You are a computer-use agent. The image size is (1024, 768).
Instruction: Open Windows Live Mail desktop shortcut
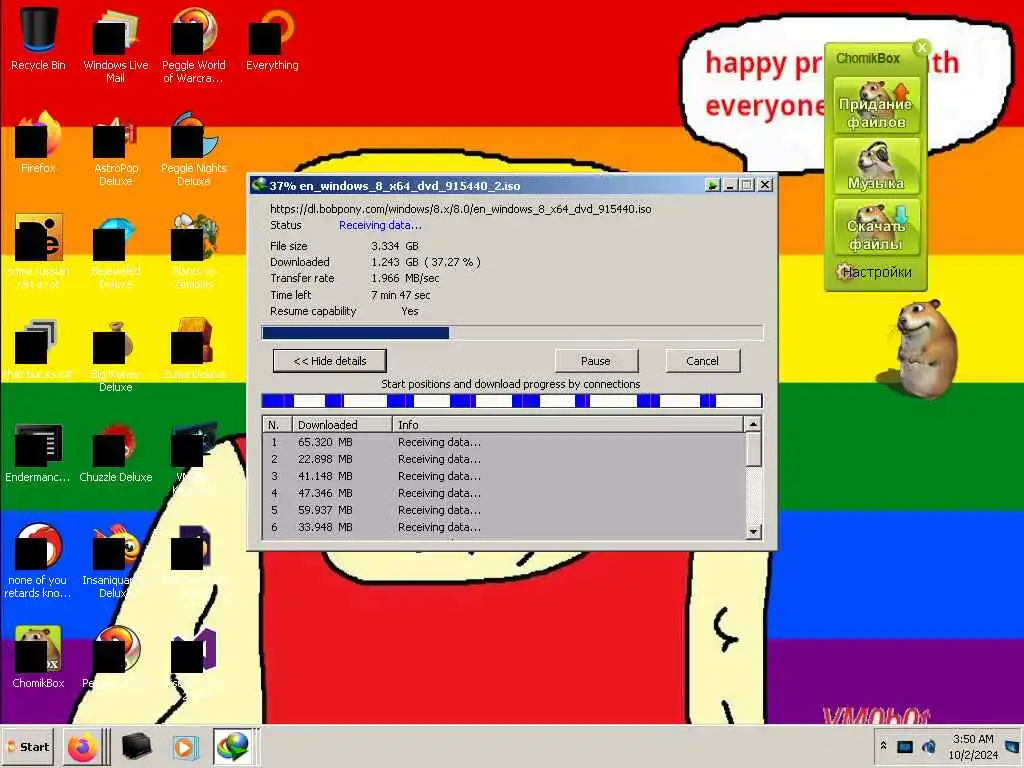click(x=116, y=44)
